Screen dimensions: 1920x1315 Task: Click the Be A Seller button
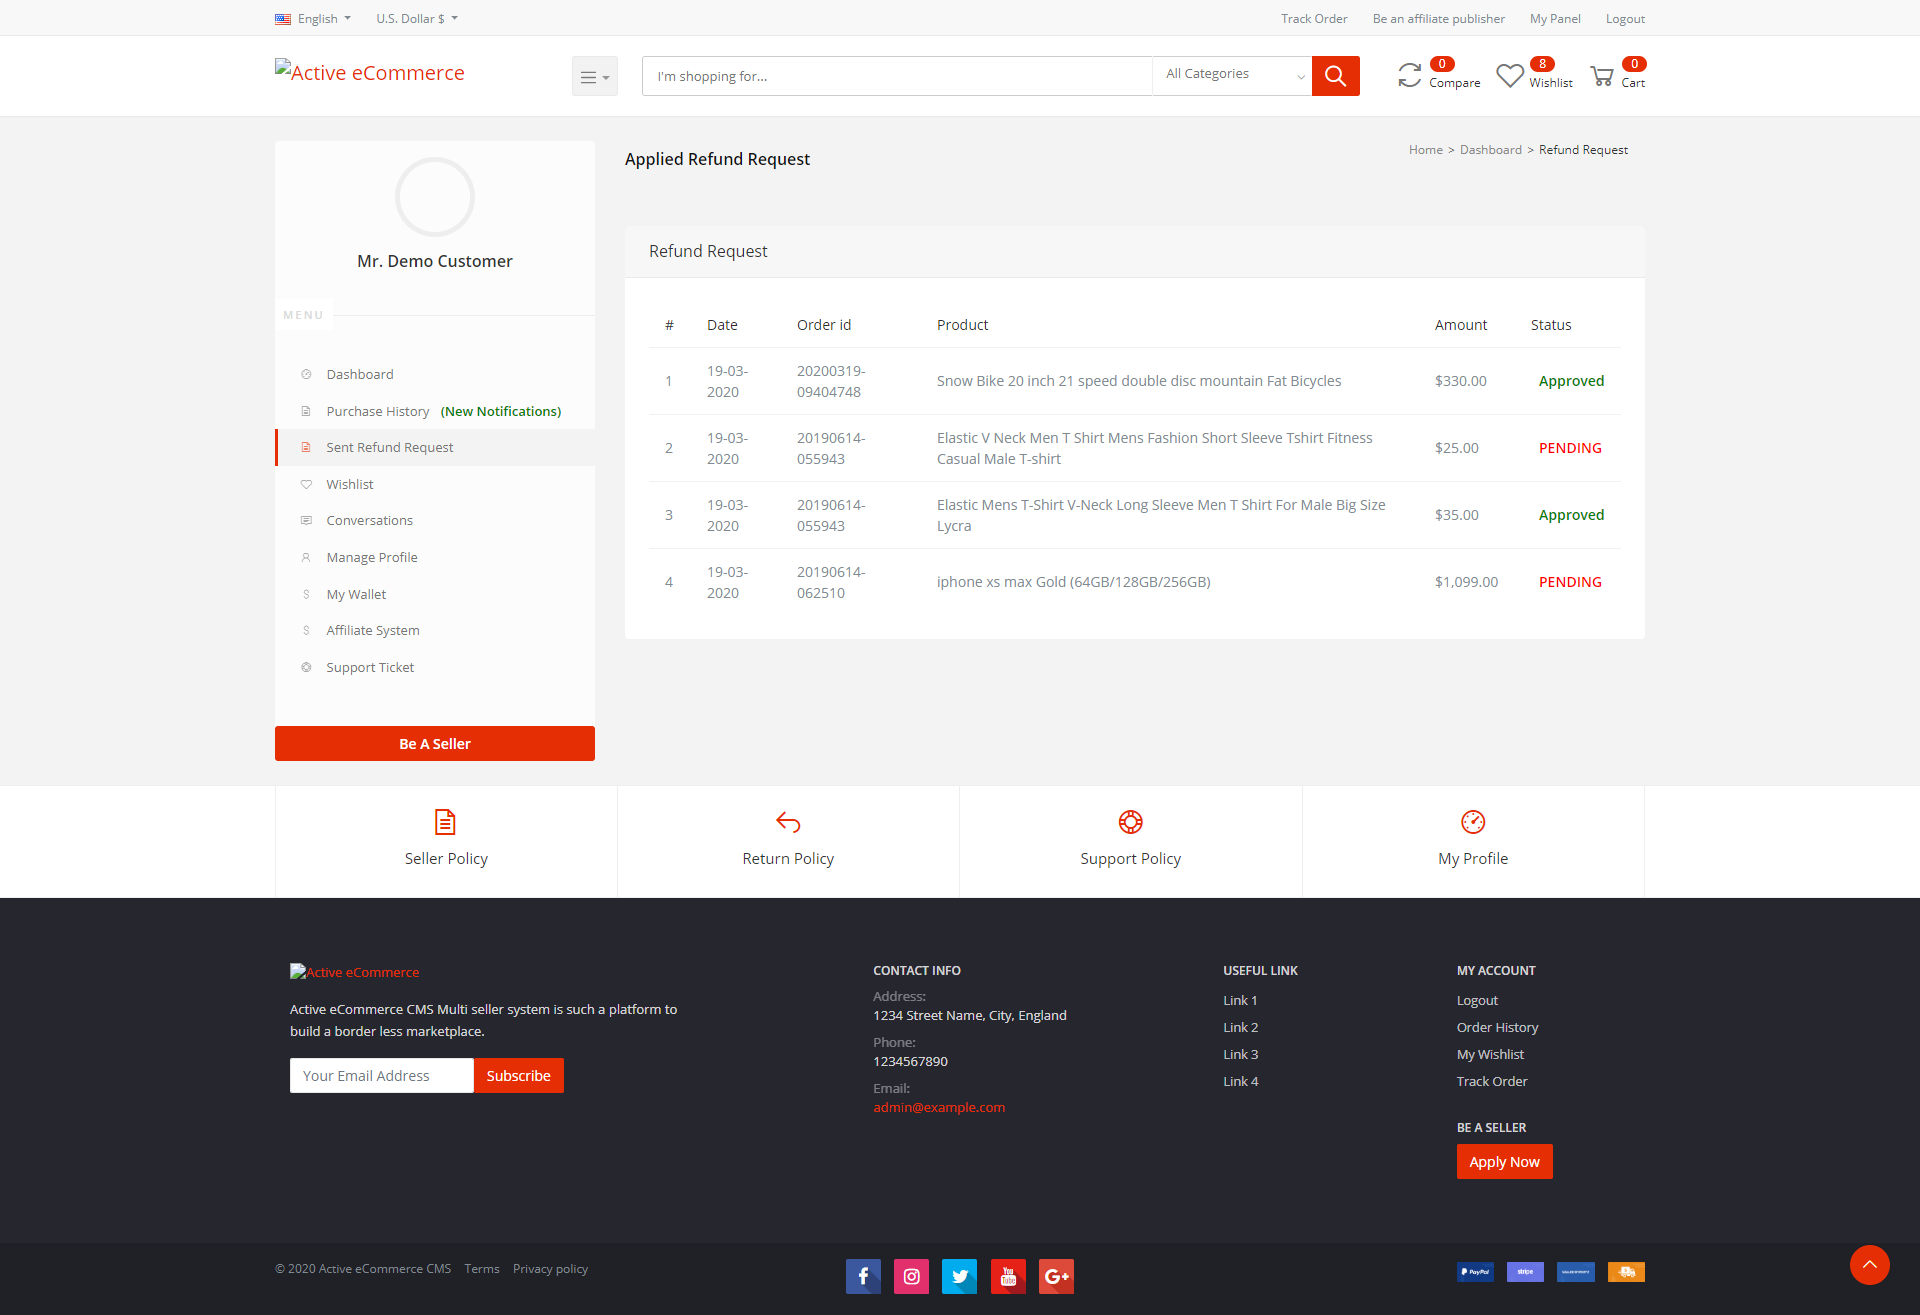pyautogui.click(x=434, y=743)
